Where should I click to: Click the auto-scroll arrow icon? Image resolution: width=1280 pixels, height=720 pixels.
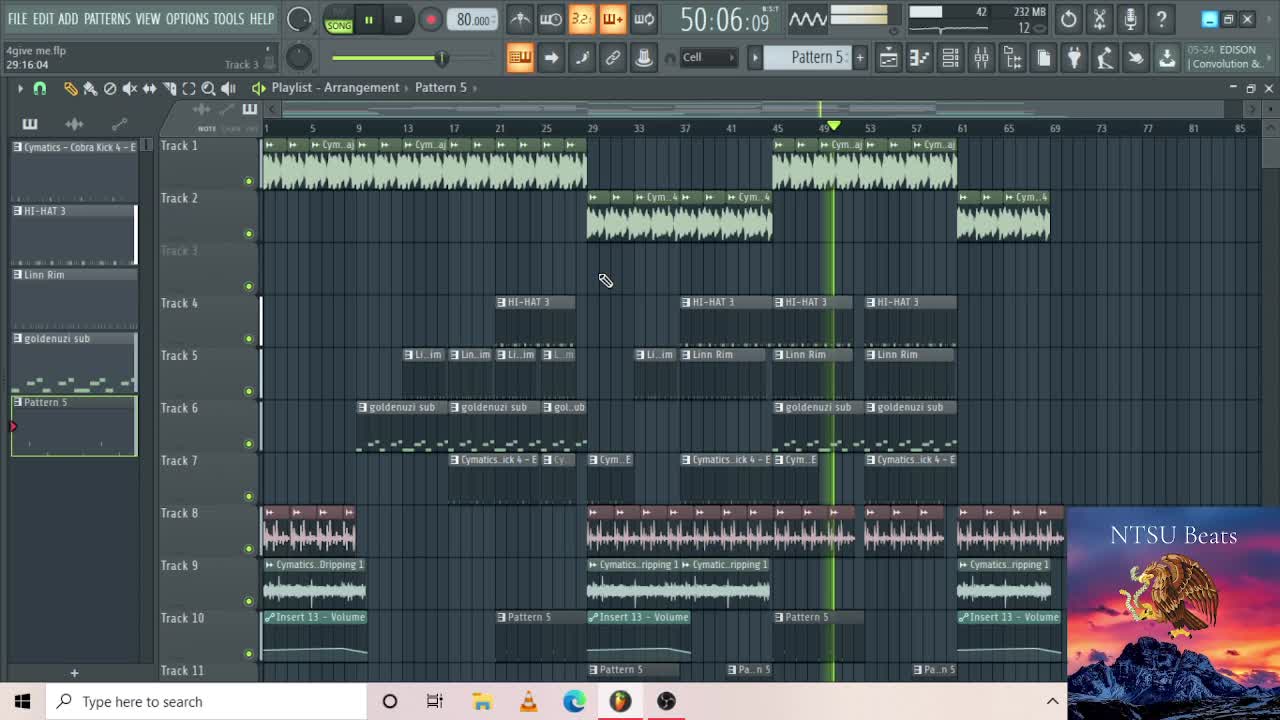coord(551,58)
